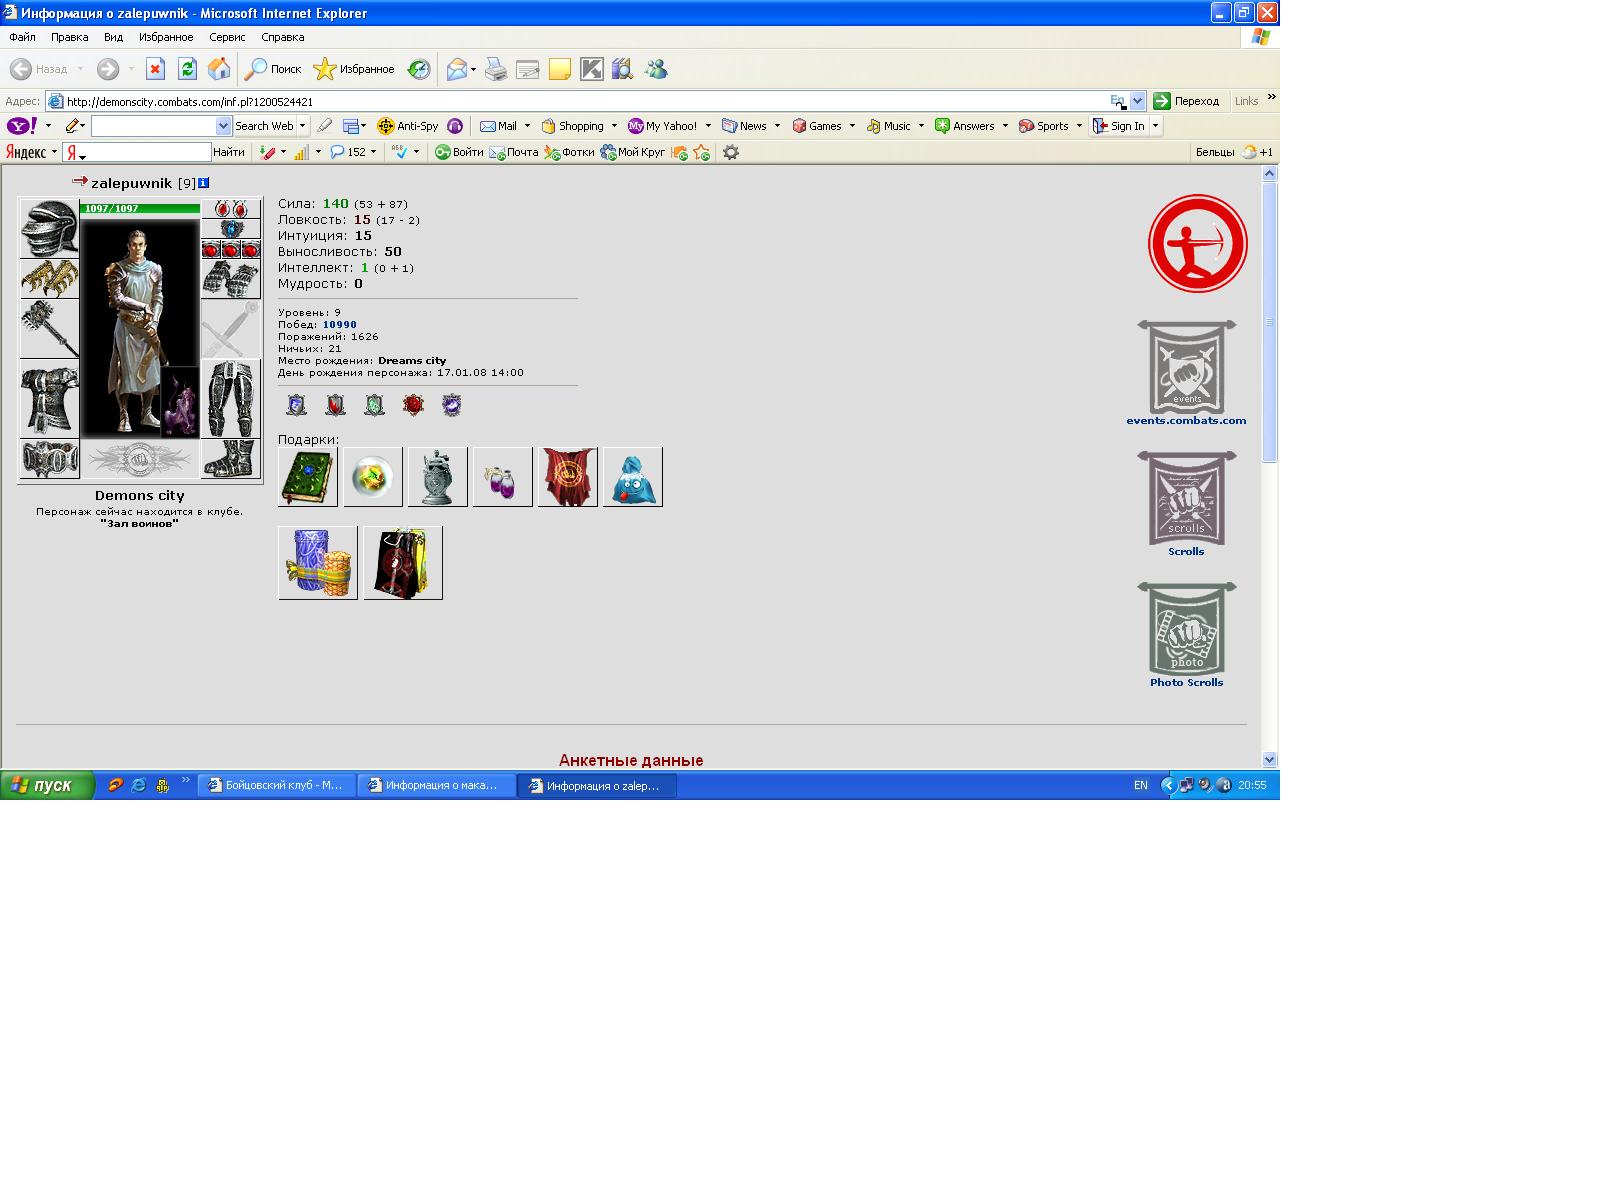This screenshot has height=1200, width=1600.
Task: Open the Справка menu
Action: (x=282, y=37)
